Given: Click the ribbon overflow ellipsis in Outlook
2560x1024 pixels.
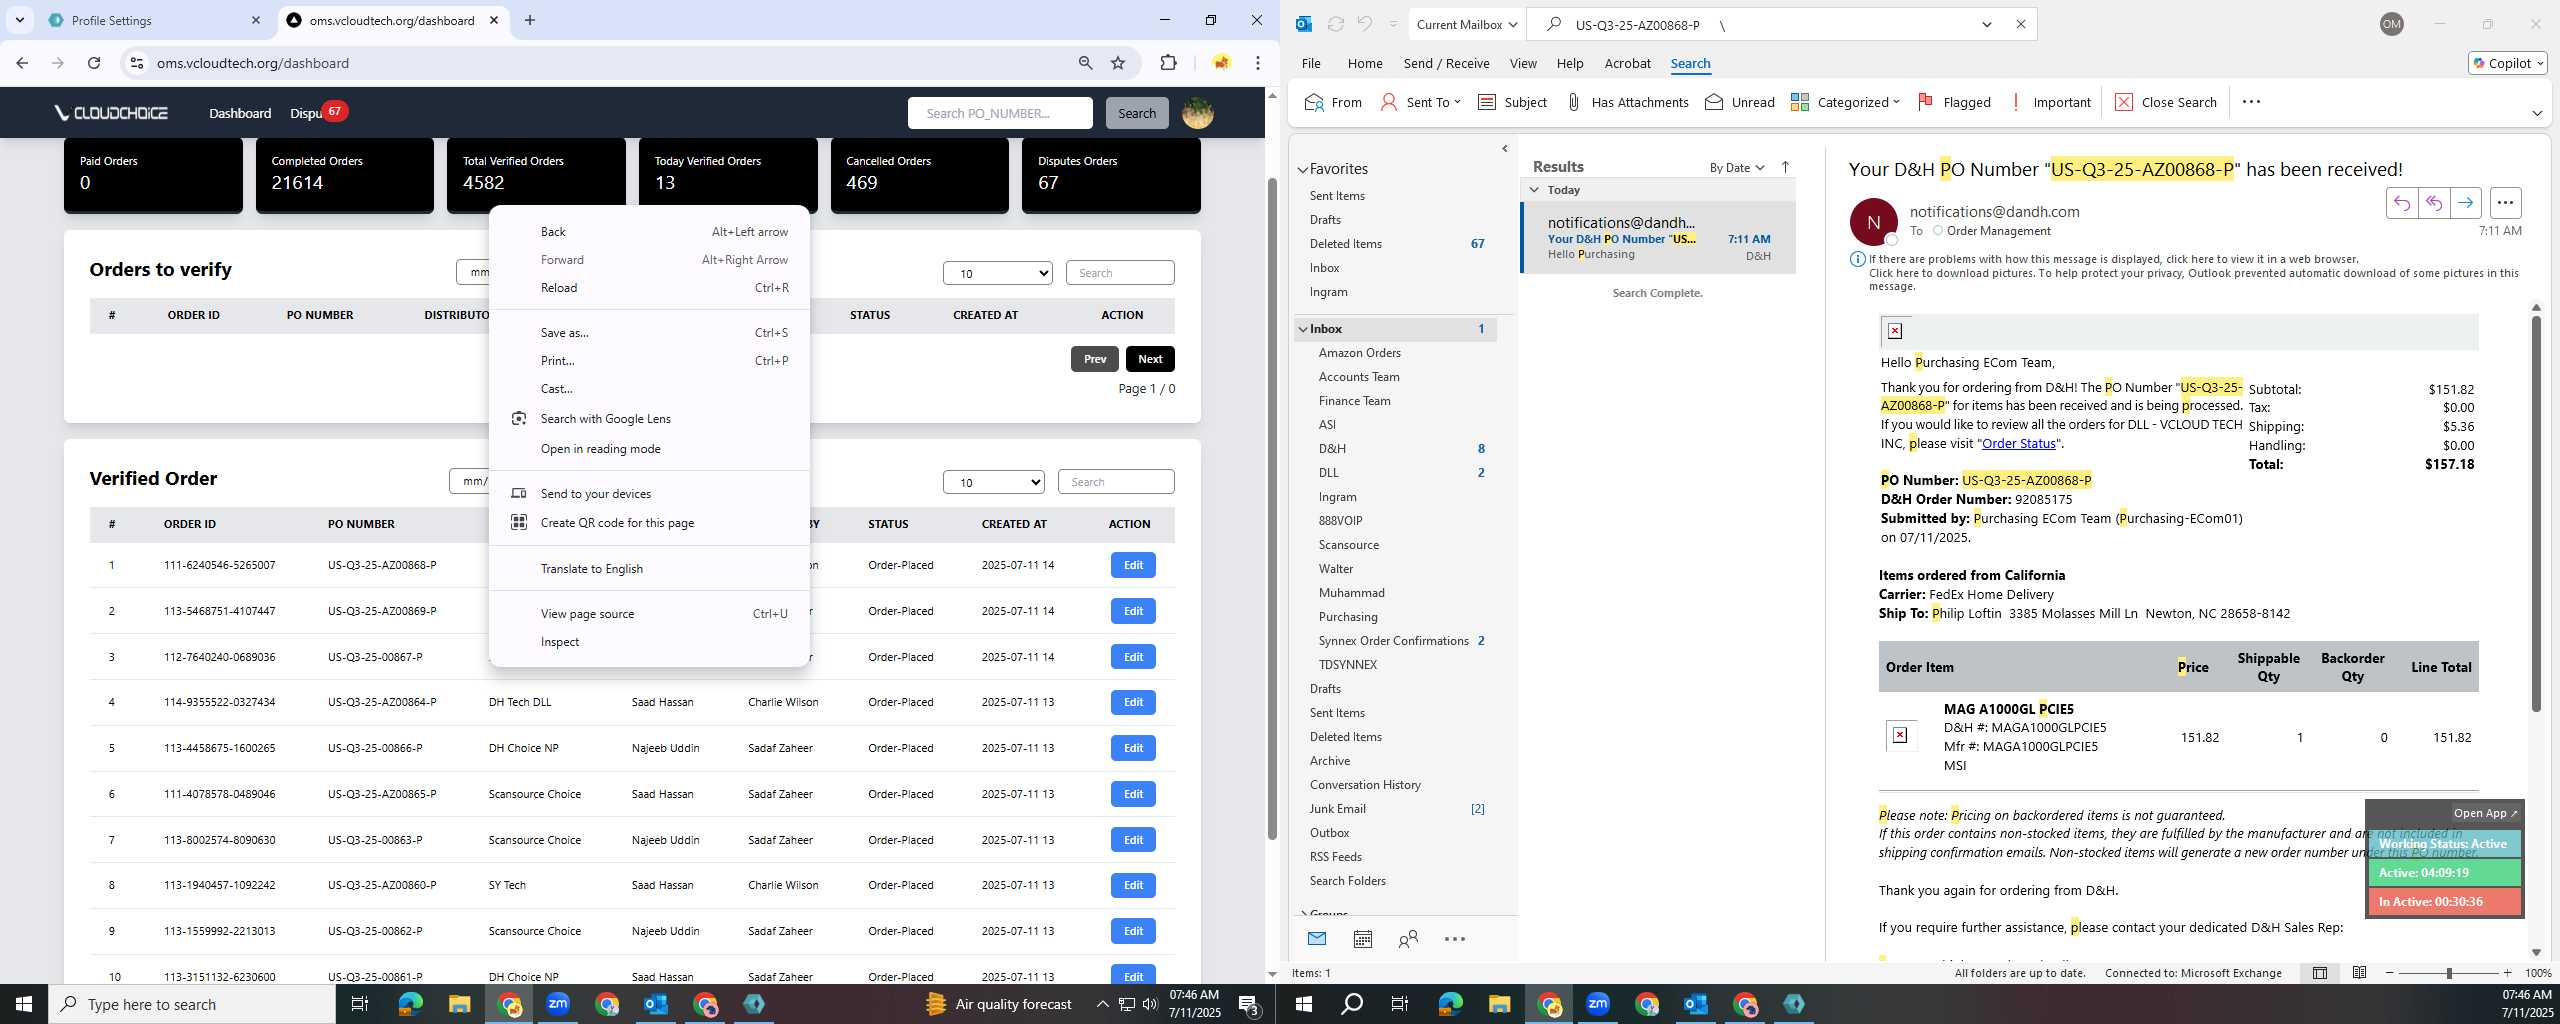Looking at the screenshot, I should (x=2251, y=102).
